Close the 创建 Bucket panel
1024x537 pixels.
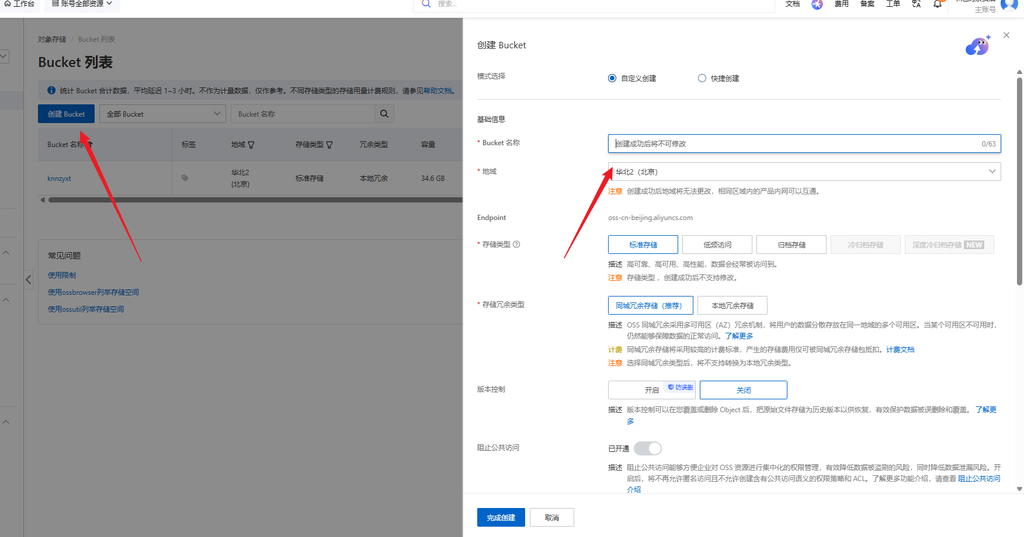point(1006,35)
